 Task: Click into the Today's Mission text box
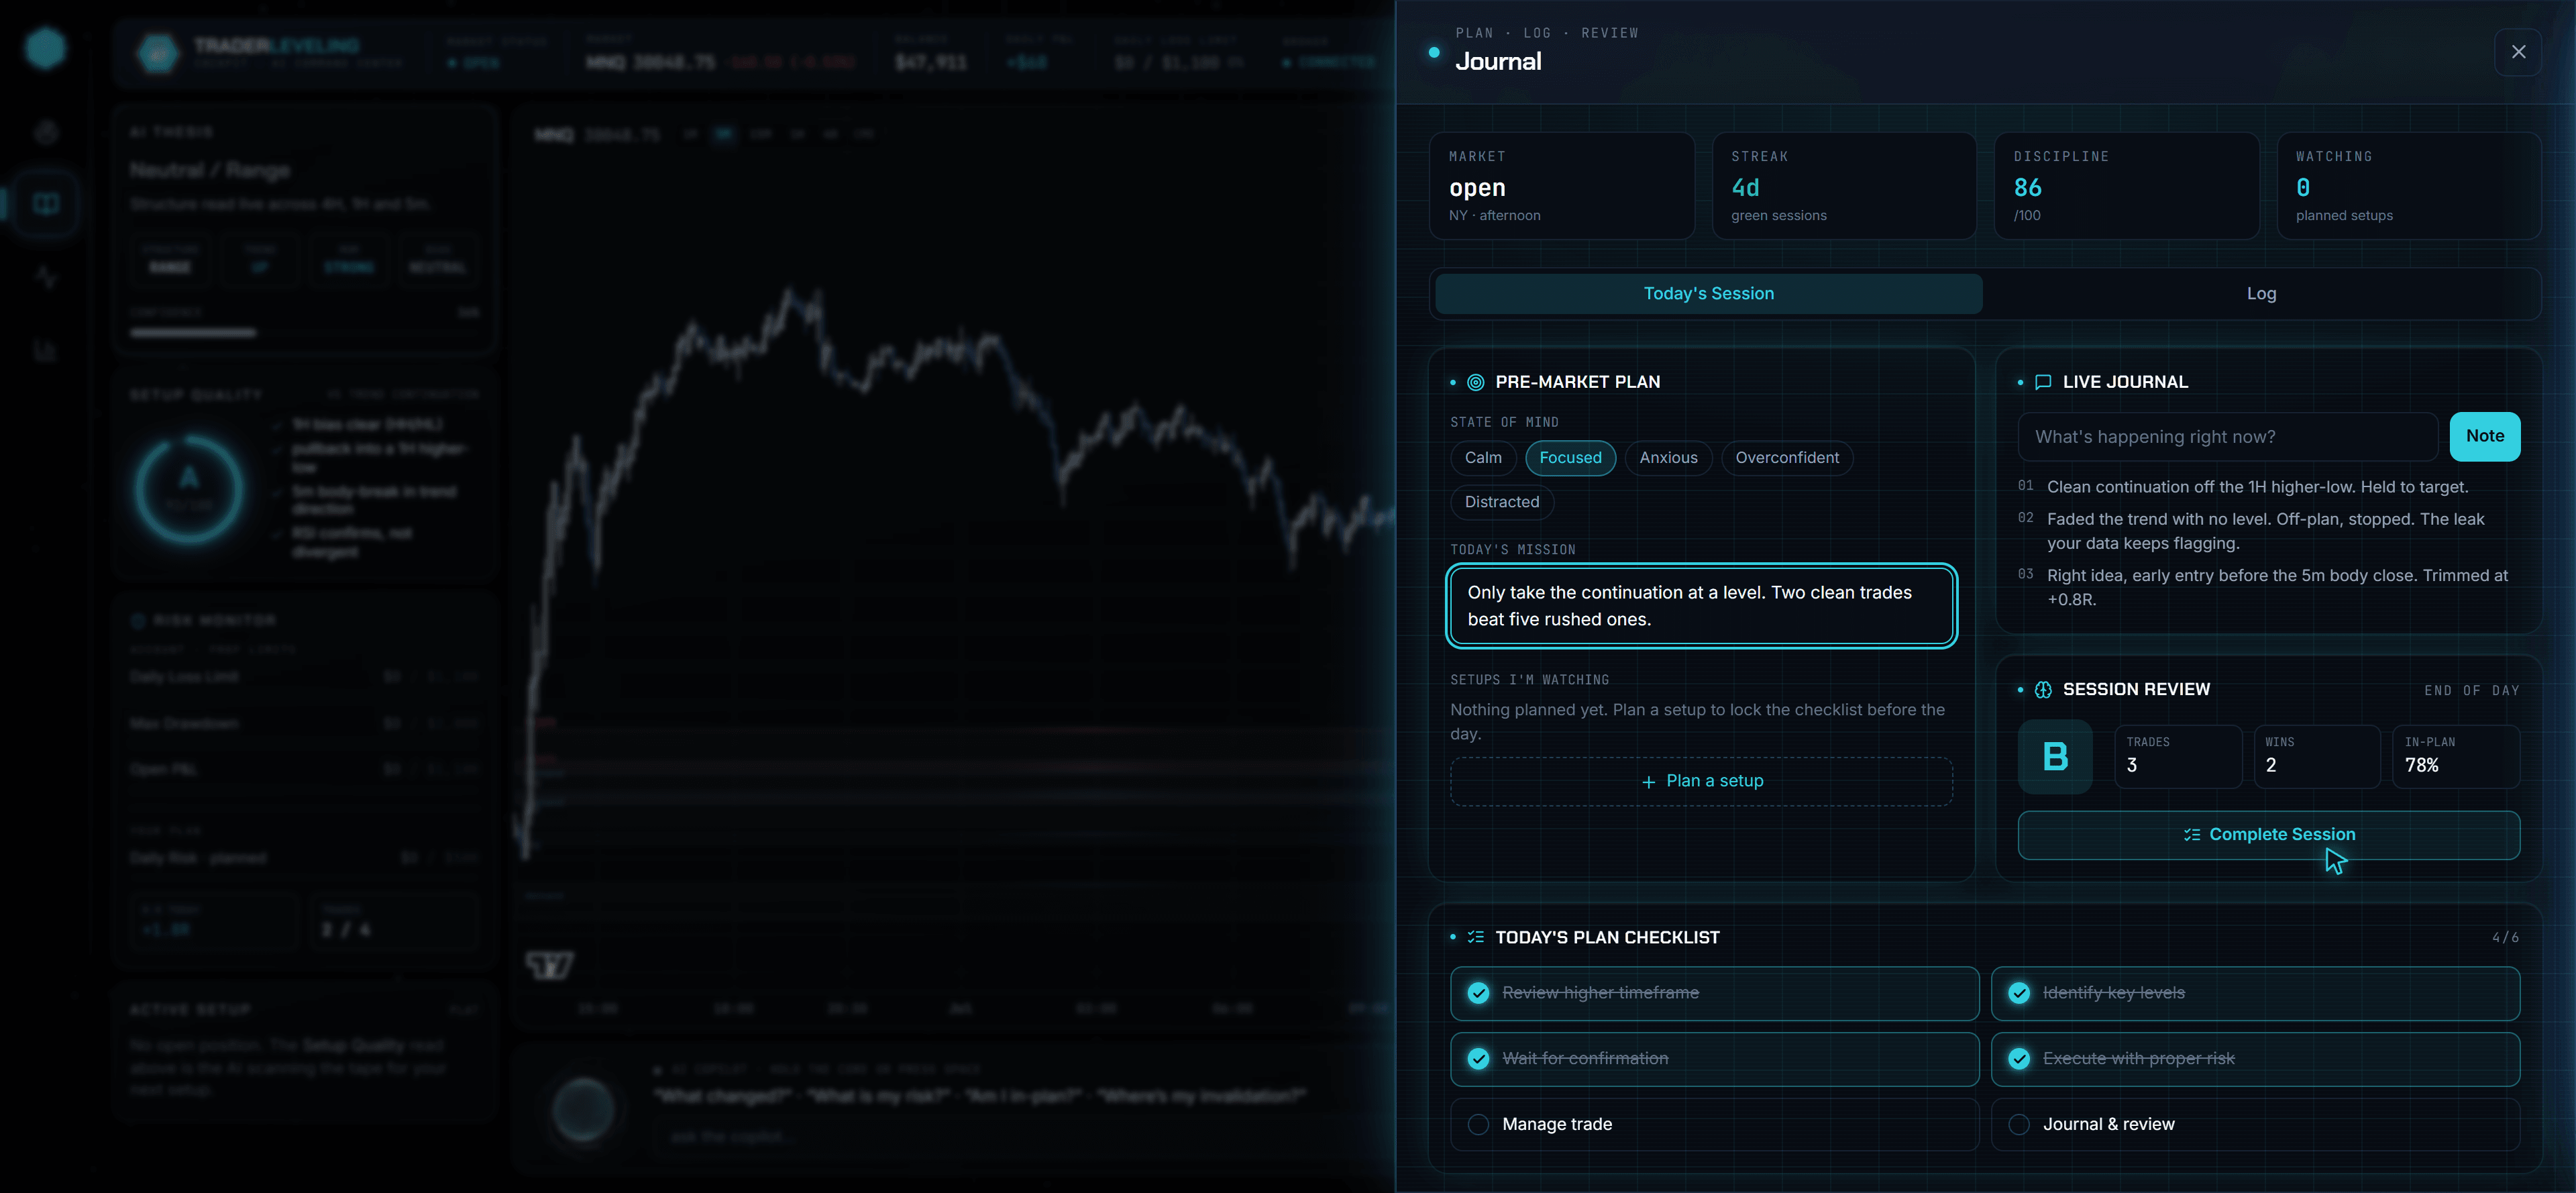1701,606
